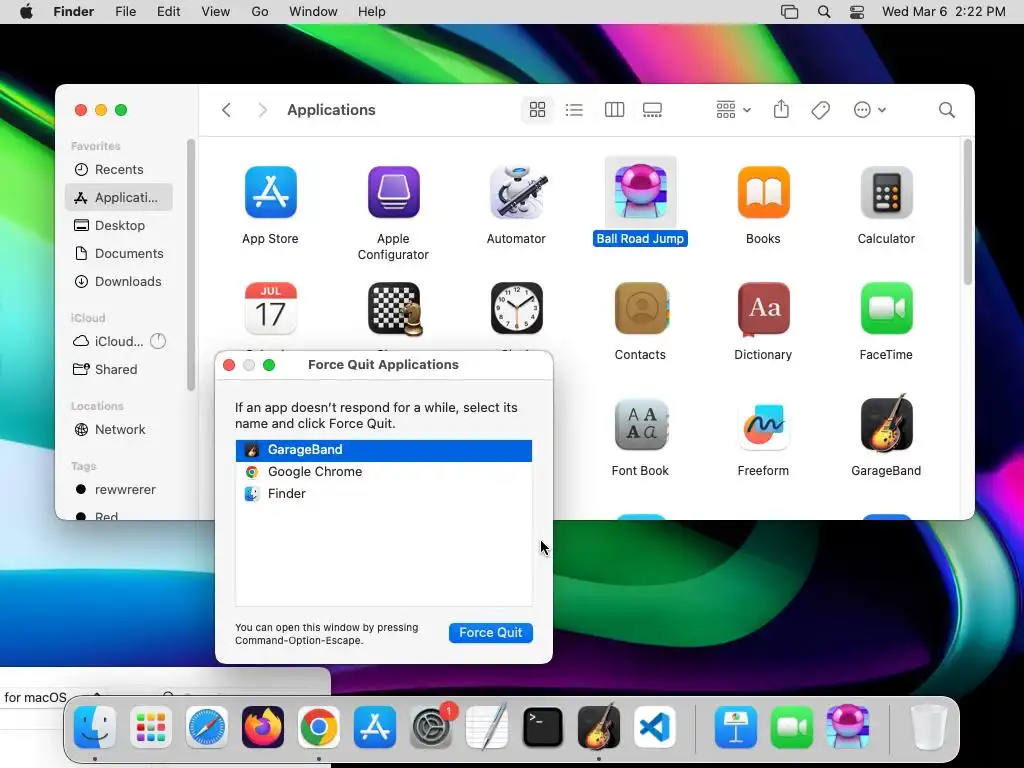
Task: Open the Help menu
Action: click(x=372, y=12)
